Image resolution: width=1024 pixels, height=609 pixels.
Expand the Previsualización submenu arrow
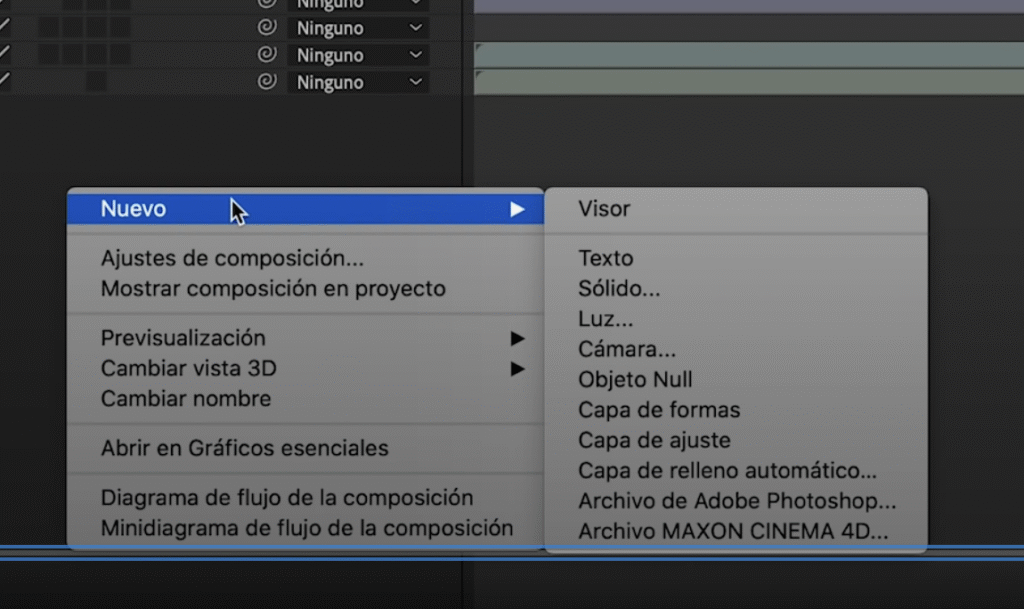pos(516,338)
